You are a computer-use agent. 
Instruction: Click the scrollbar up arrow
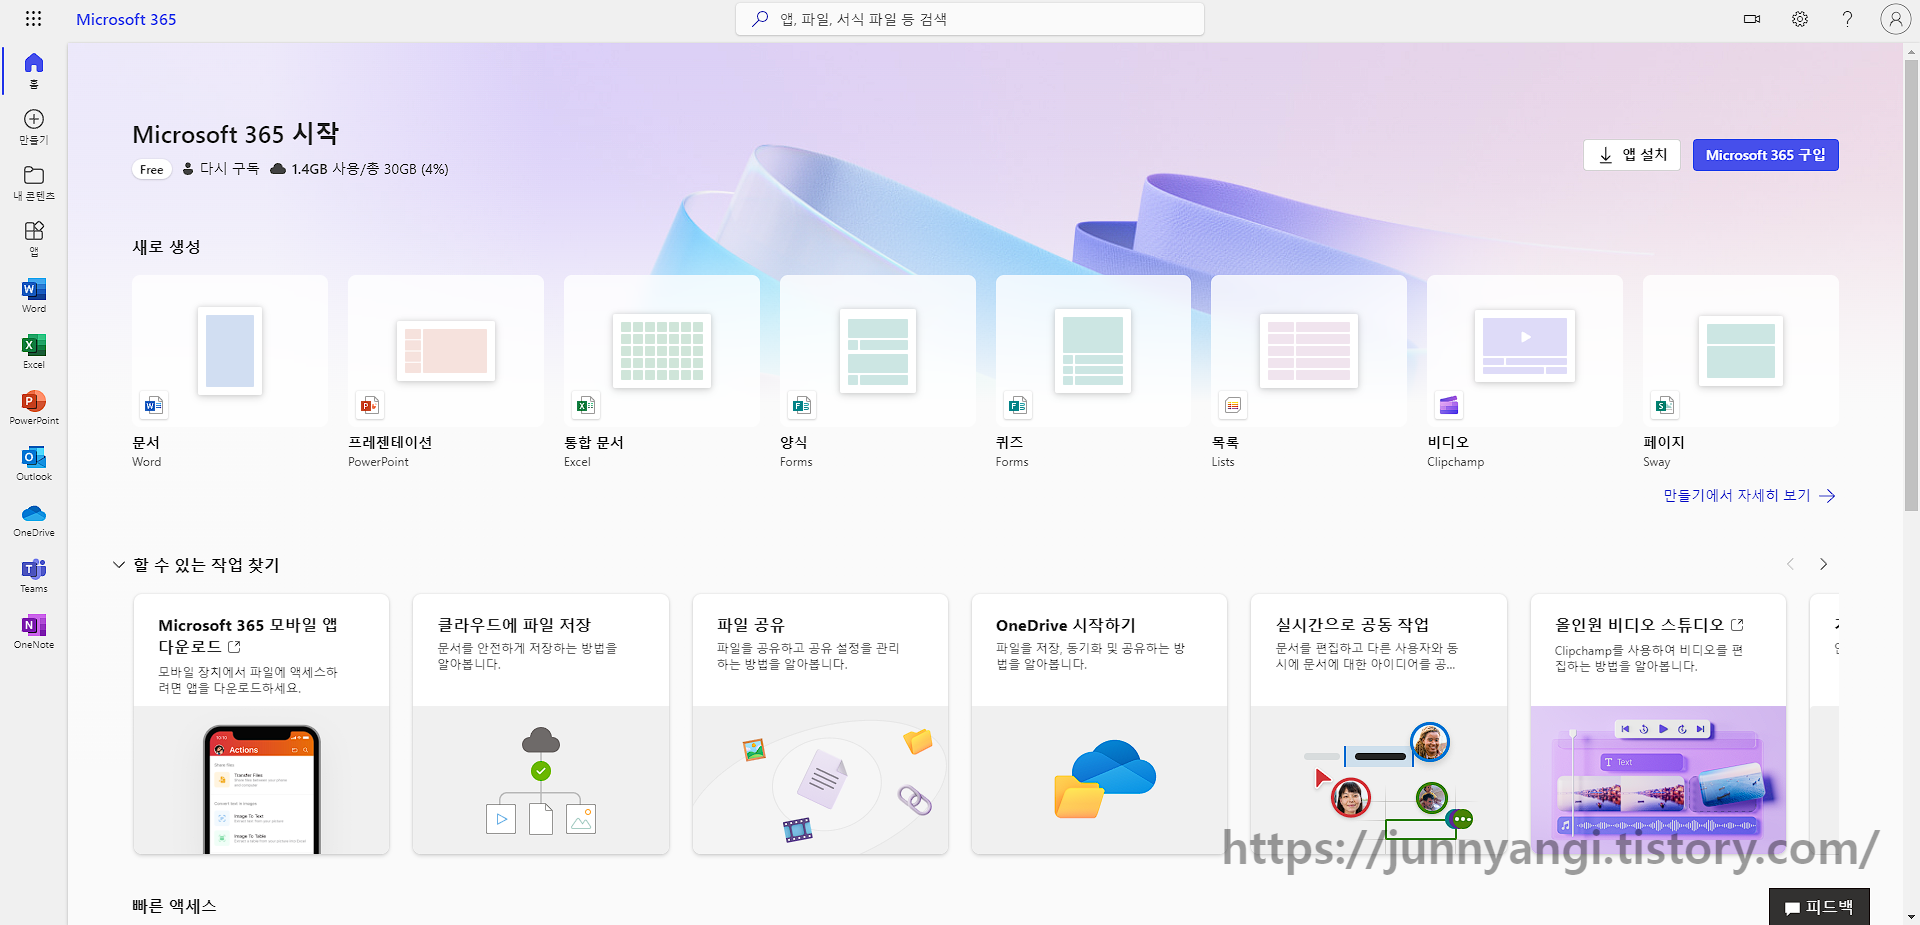1911,51
